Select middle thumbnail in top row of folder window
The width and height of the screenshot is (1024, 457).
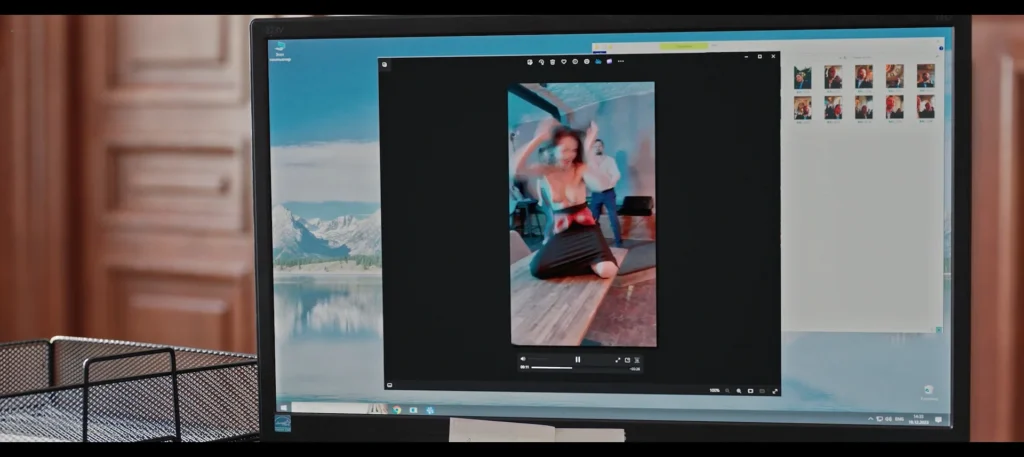(x=864, y=76)
